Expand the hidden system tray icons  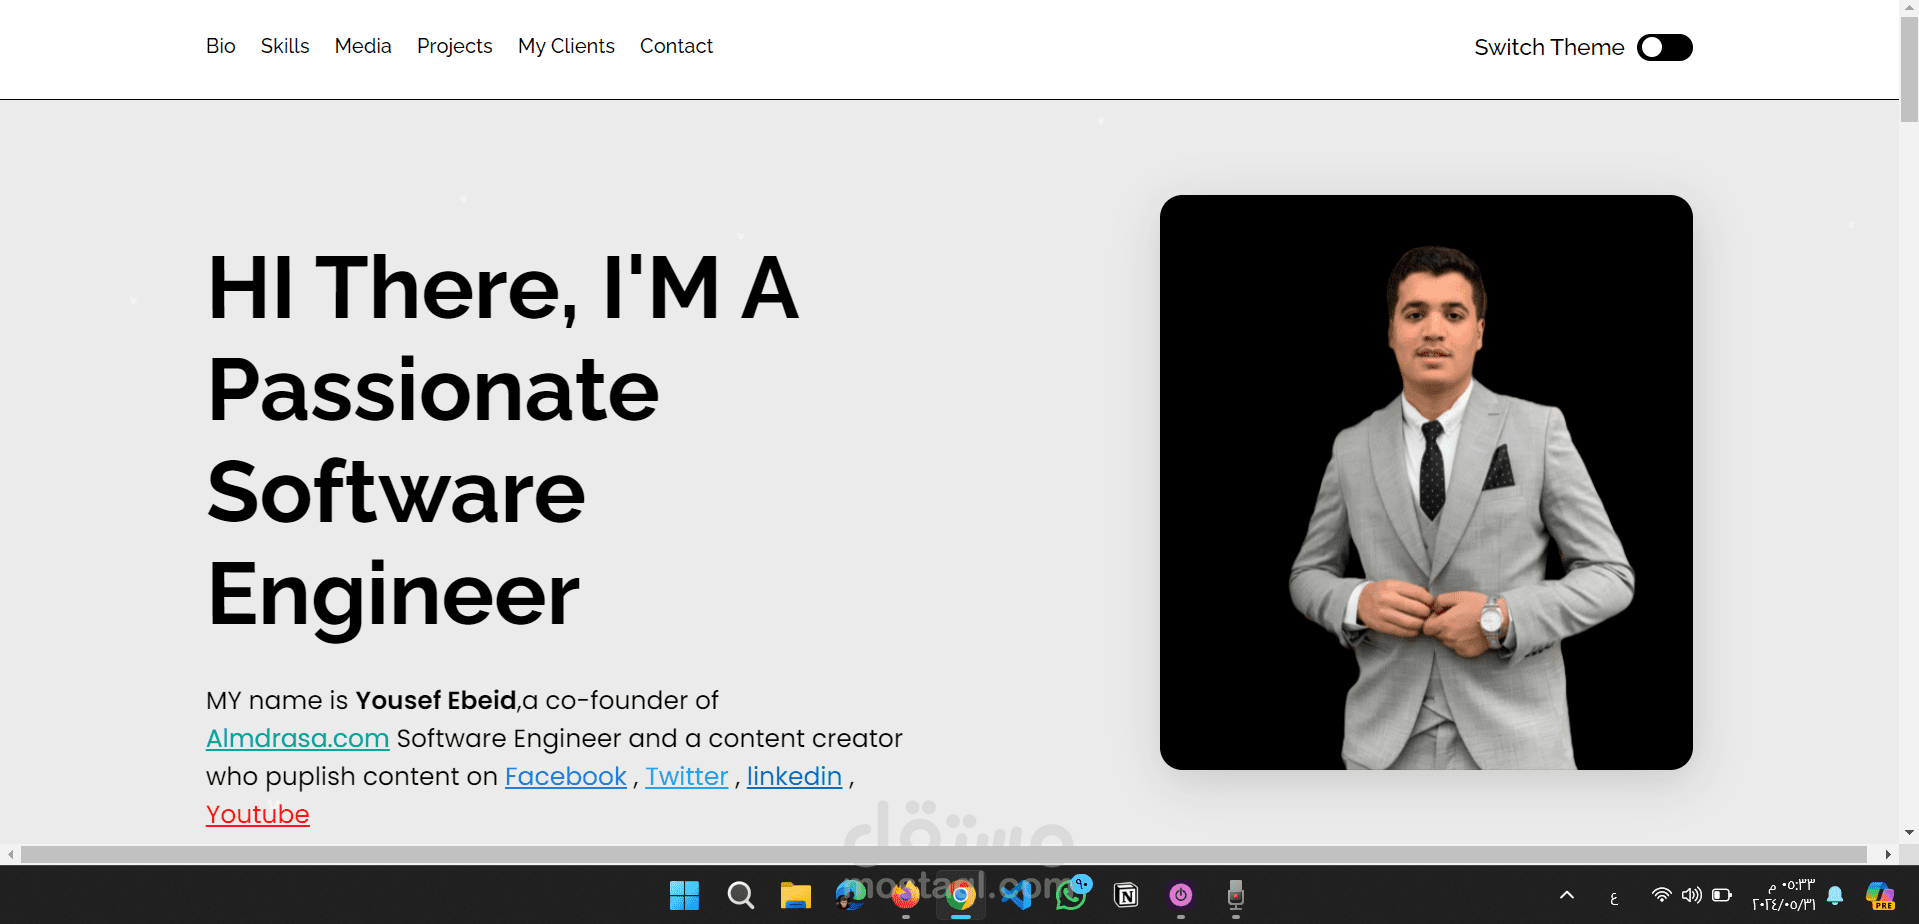coord(1567,895)
